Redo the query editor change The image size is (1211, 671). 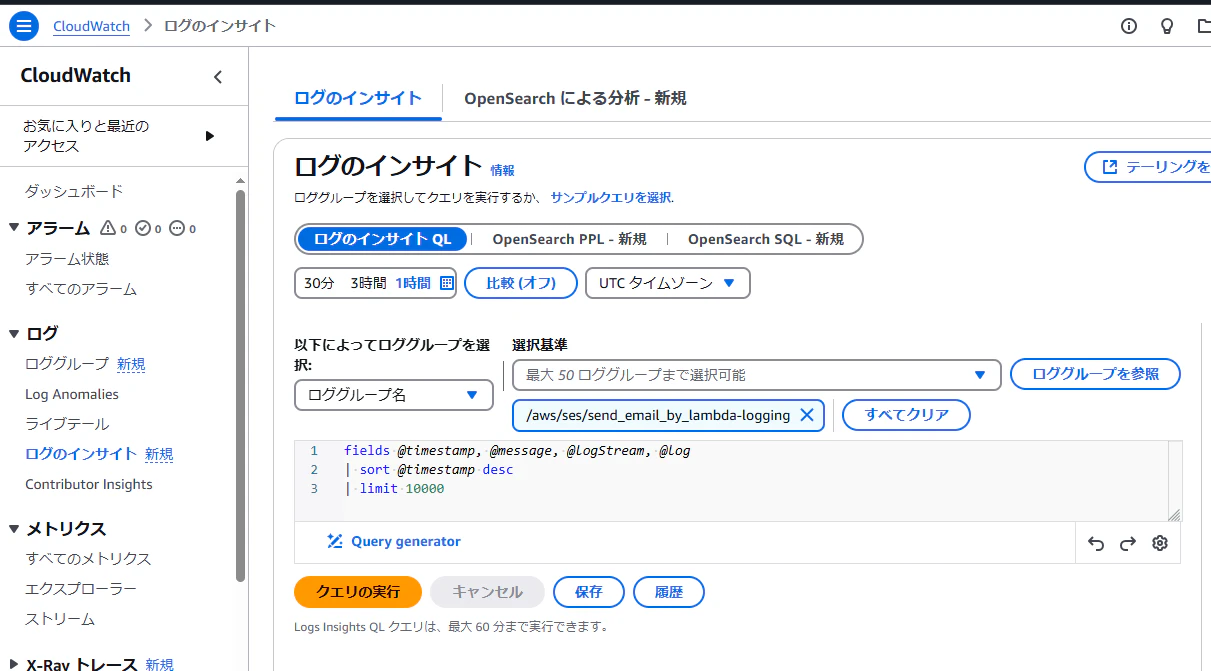(x=1128, y=544)
